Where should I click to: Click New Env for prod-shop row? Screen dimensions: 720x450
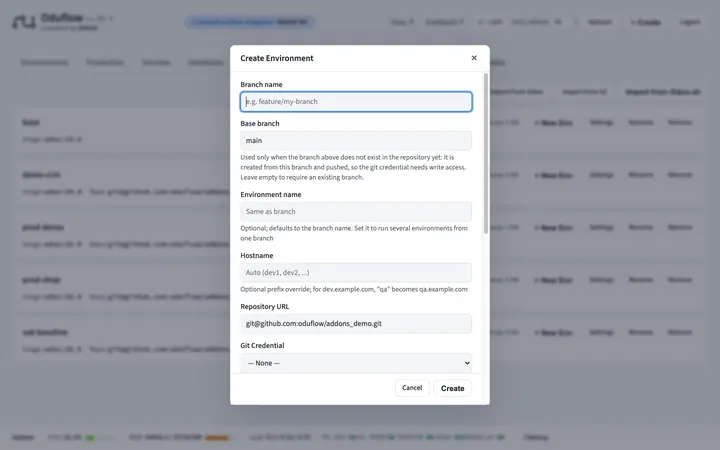(554, 280)
